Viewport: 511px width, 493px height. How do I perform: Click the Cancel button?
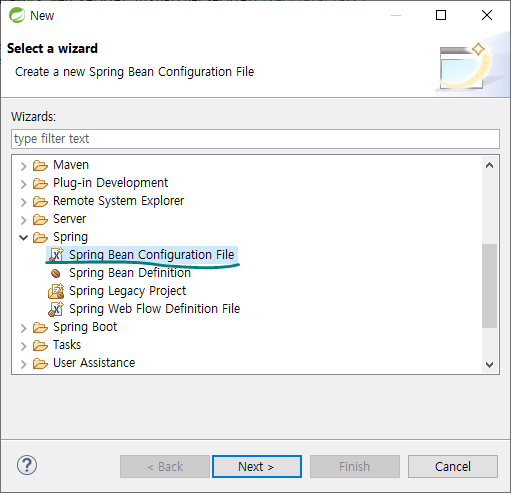coord(453,466)
